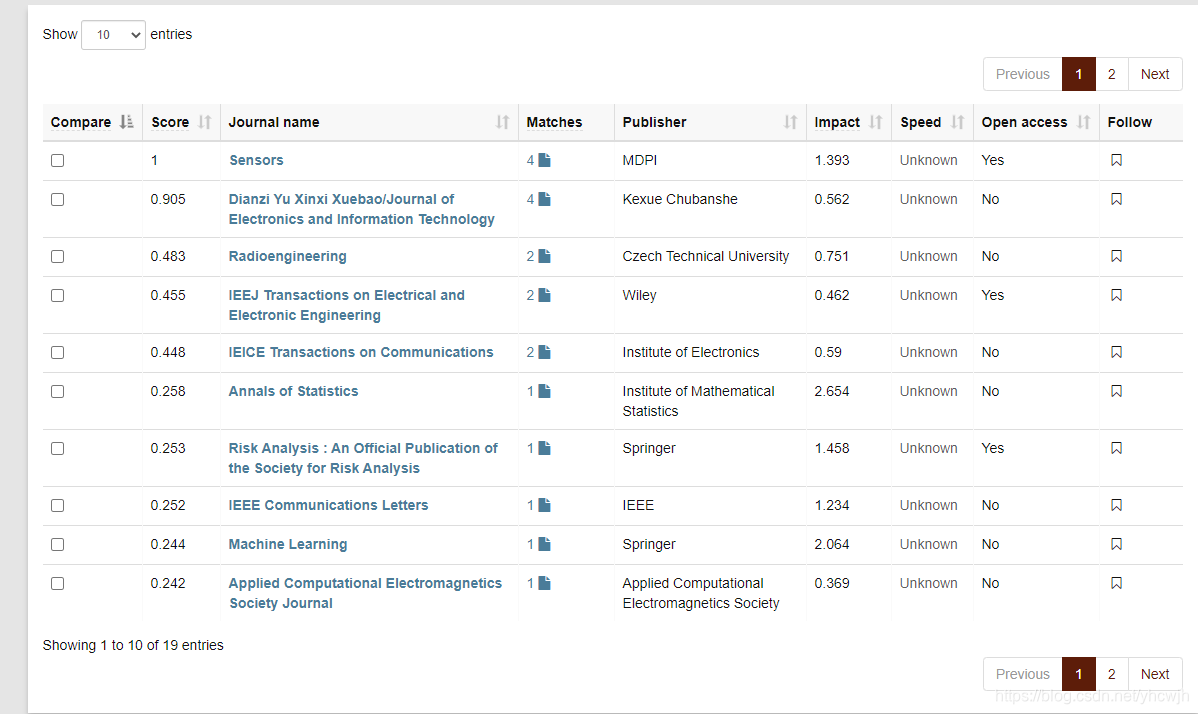Follow Applied Computational Electromagnetics Society Journal

click(x=1116, y=583)
